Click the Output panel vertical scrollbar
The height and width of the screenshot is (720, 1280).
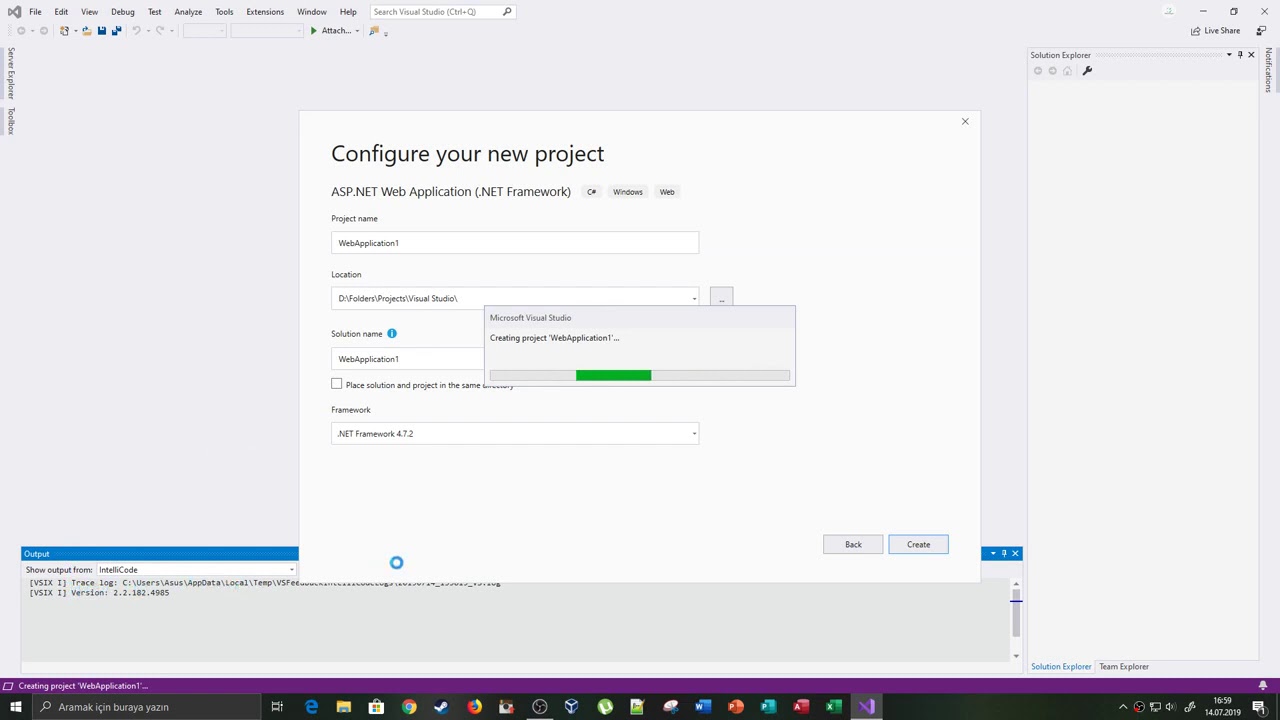point(1016,618)
